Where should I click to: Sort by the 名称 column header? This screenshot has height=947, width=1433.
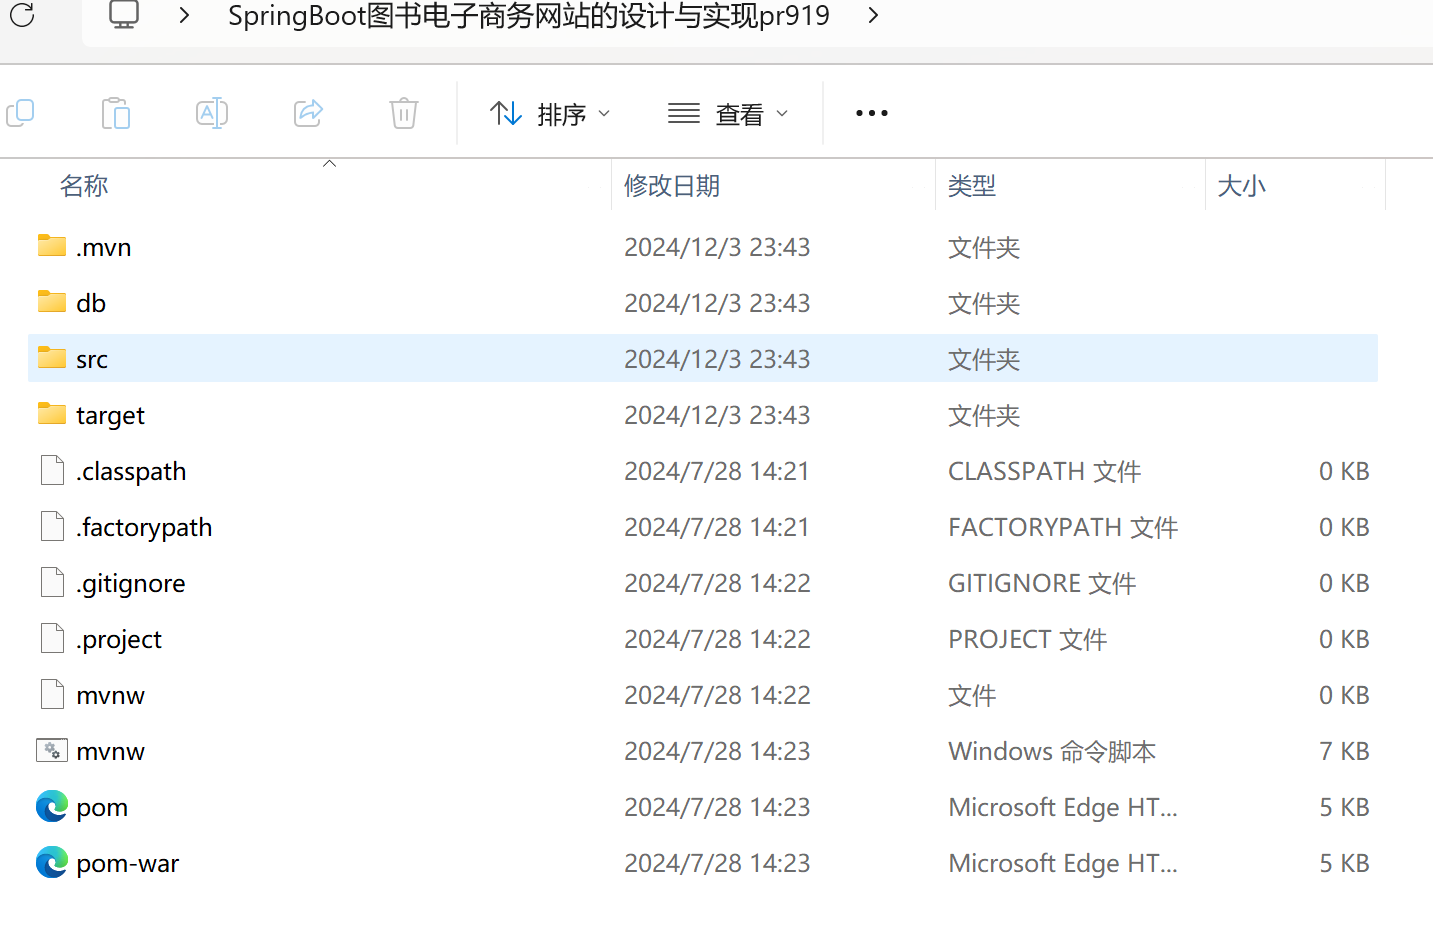[x=84, y=186]
